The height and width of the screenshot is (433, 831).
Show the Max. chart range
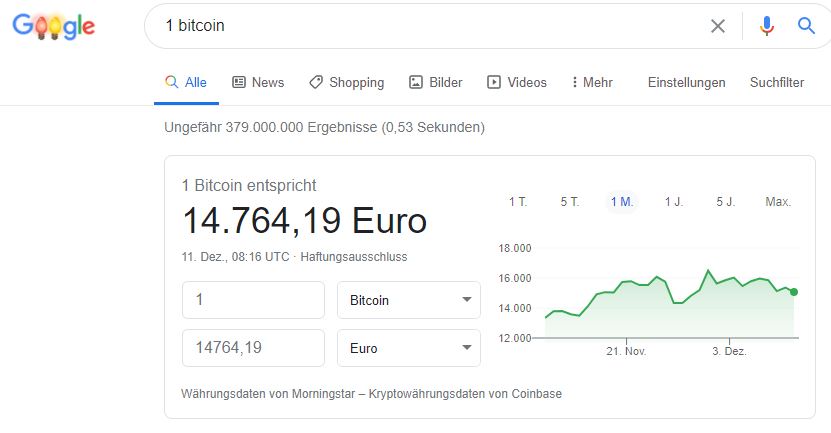[x=778, y=202]
